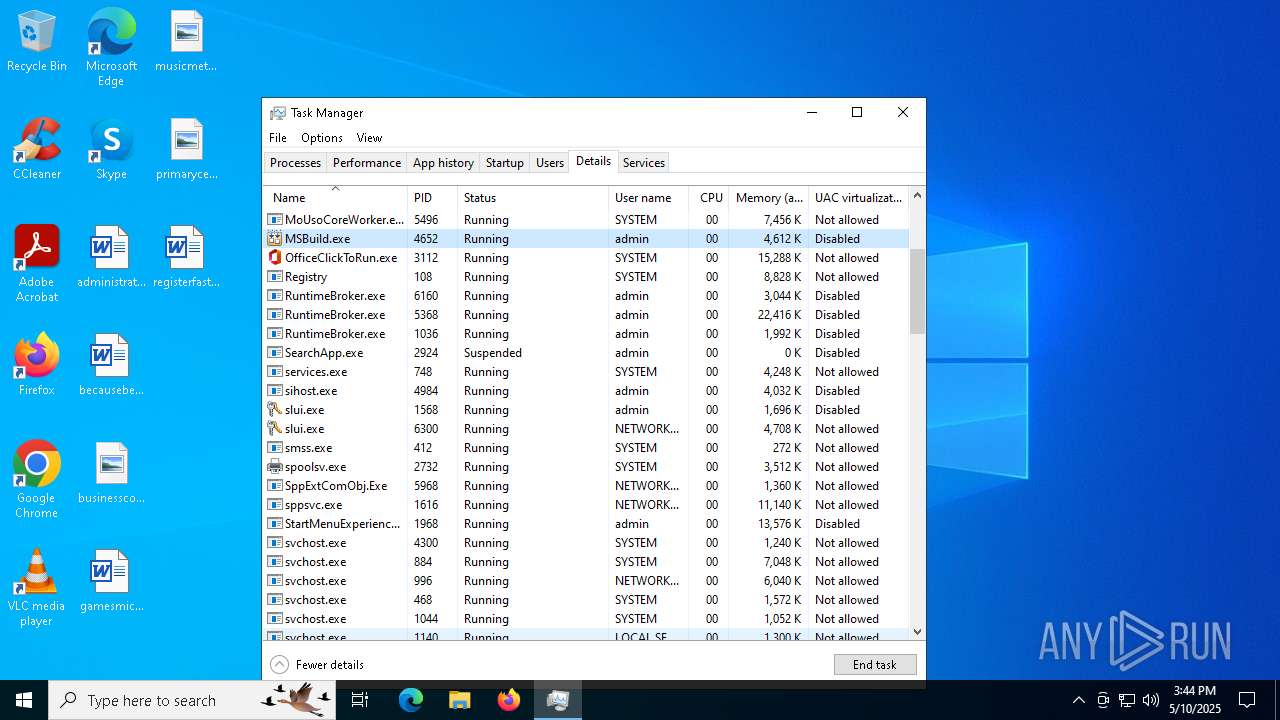Switch to the Services tab
Viewport: 1280px width, 720px height.
click(x=643, y=163)
